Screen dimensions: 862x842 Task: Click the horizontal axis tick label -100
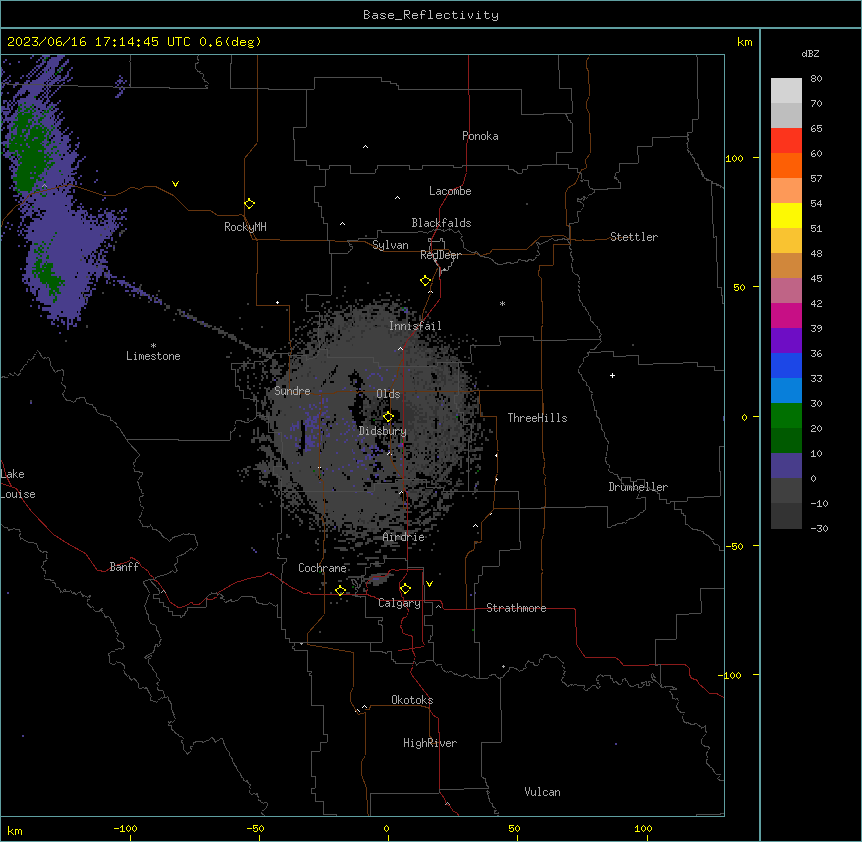[x=125, y=828]
